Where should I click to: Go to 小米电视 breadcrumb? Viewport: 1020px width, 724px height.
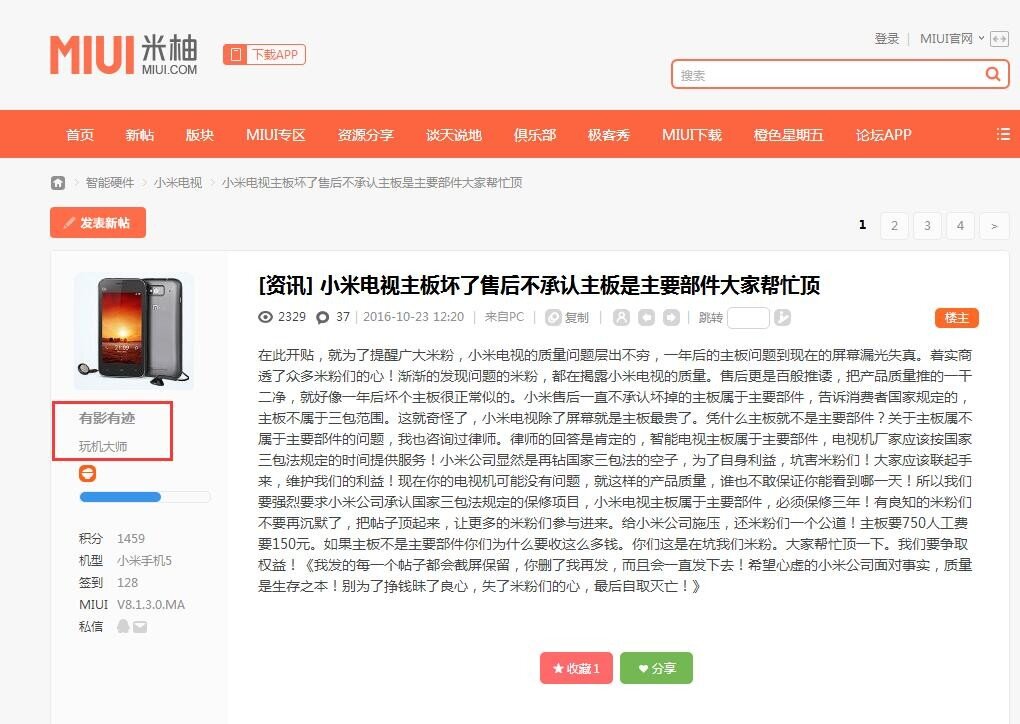178,183
